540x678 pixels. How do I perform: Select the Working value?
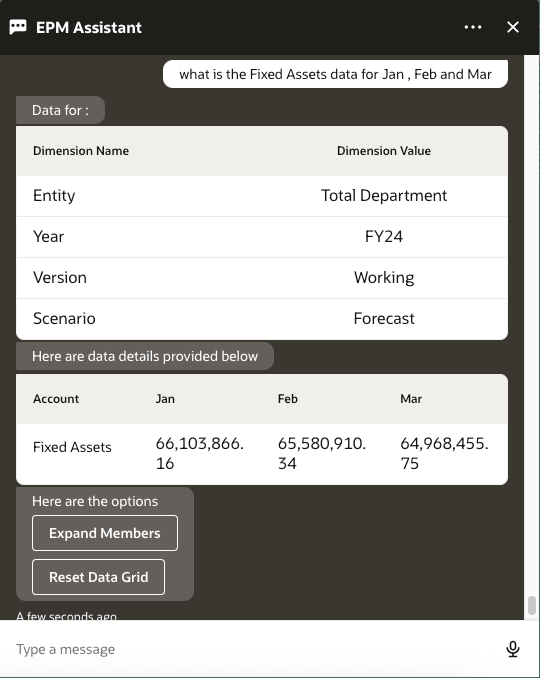click(384, 278)
